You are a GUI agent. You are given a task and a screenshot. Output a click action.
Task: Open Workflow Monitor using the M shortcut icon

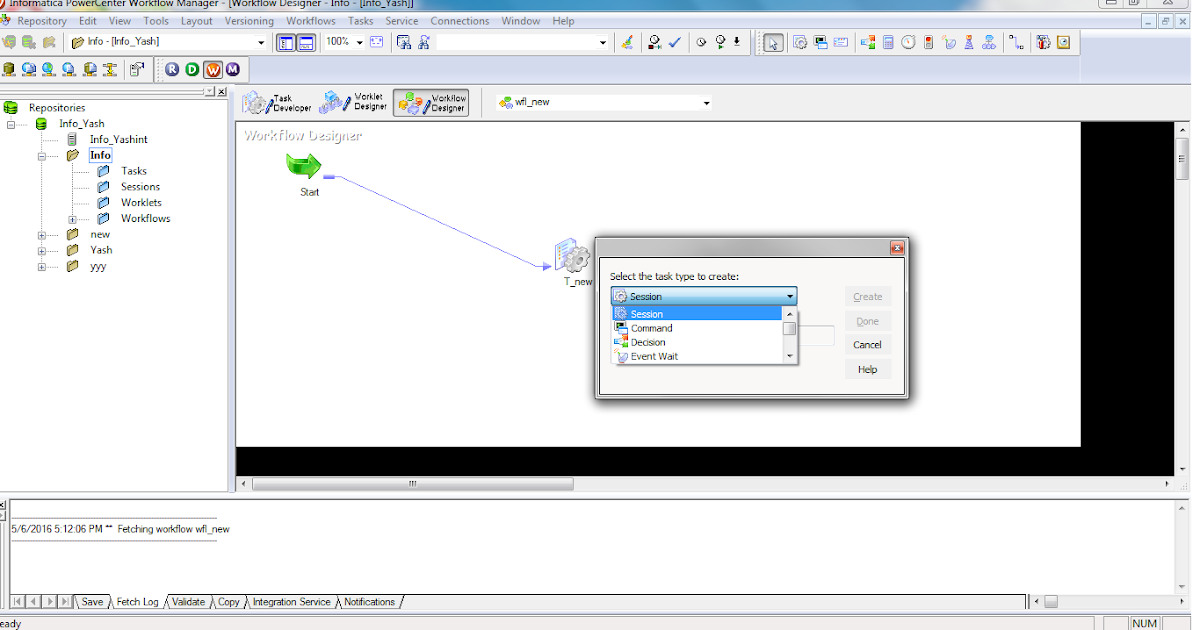(x=232, y=69)
